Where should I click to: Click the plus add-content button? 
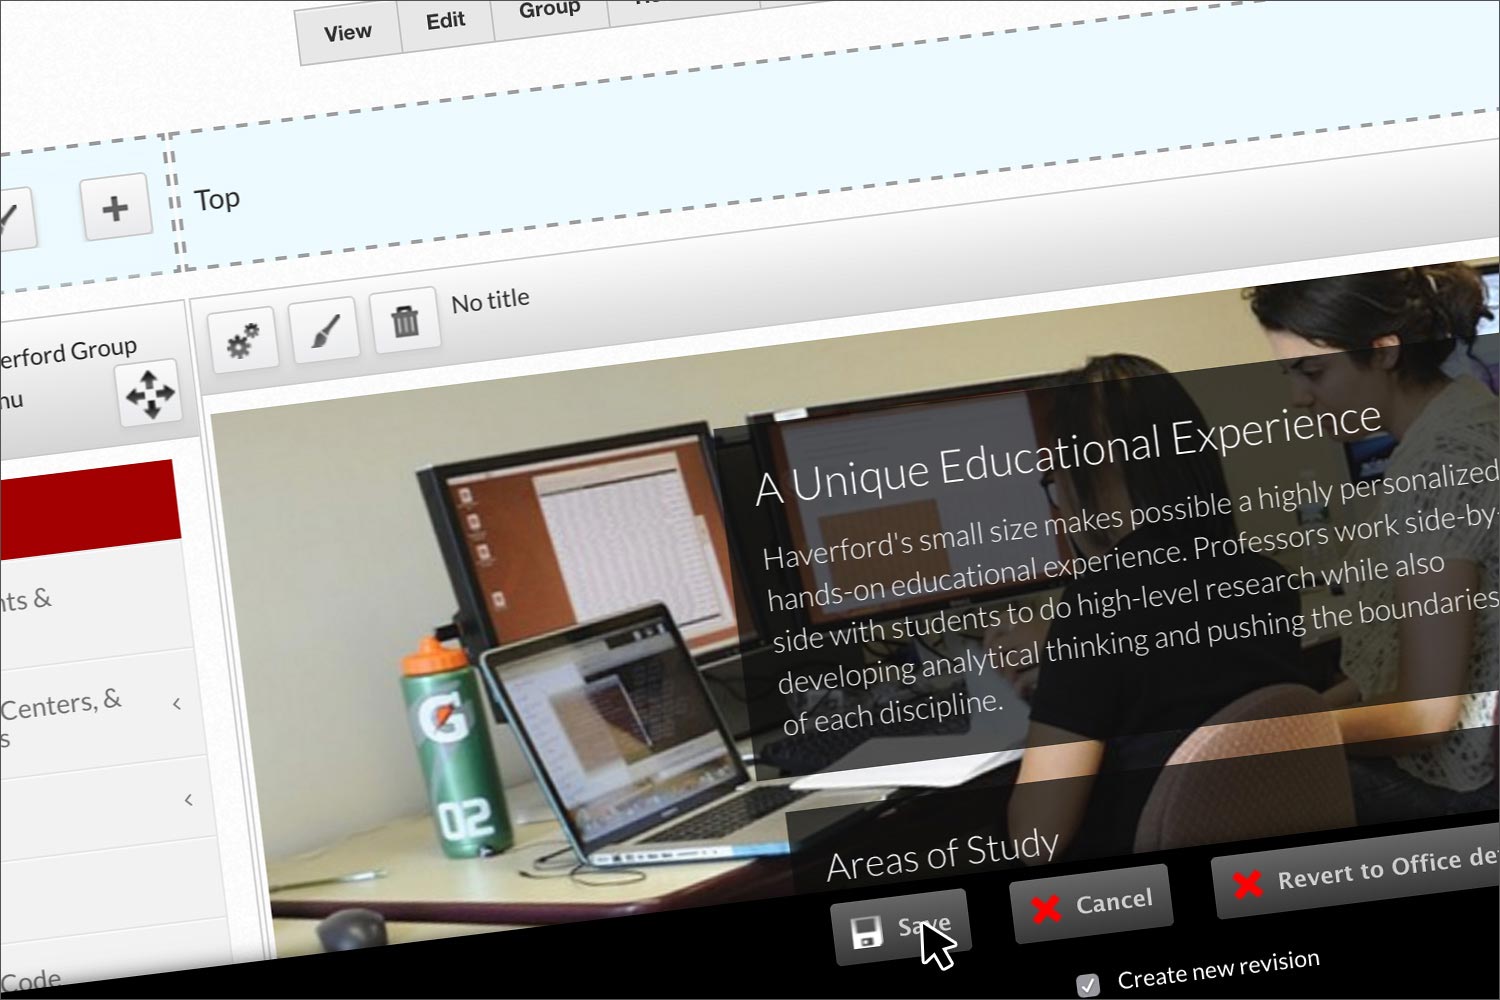tap(115, 208)
